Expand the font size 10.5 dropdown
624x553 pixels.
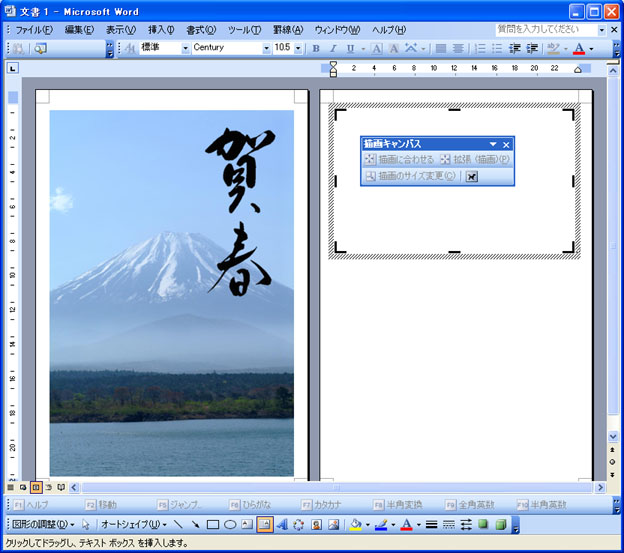coord(297,48)
